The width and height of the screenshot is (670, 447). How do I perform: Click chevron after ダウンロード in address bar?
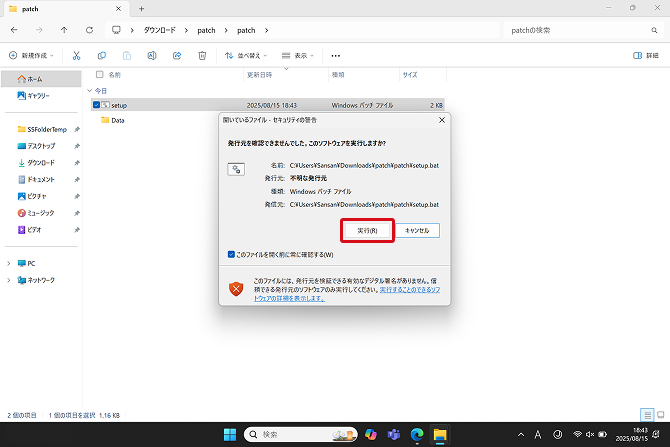click(x=186, y=30)
